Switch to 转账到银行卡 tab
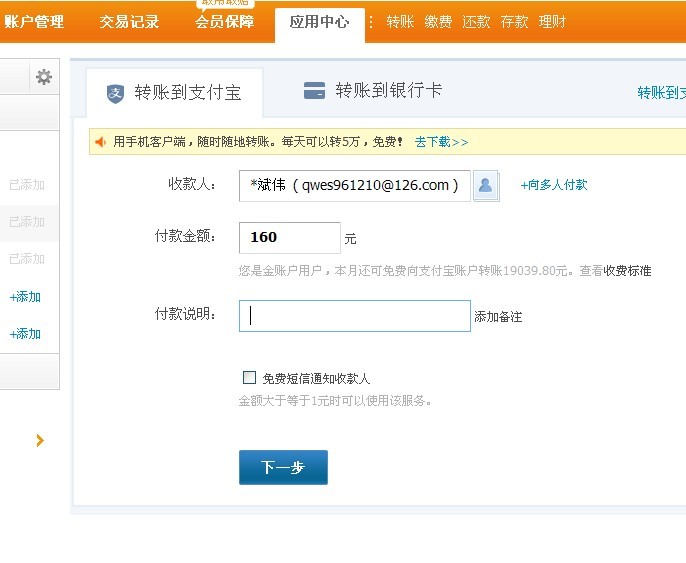The height and width of the screenshot is (563, 686). (x=373, y=91)
